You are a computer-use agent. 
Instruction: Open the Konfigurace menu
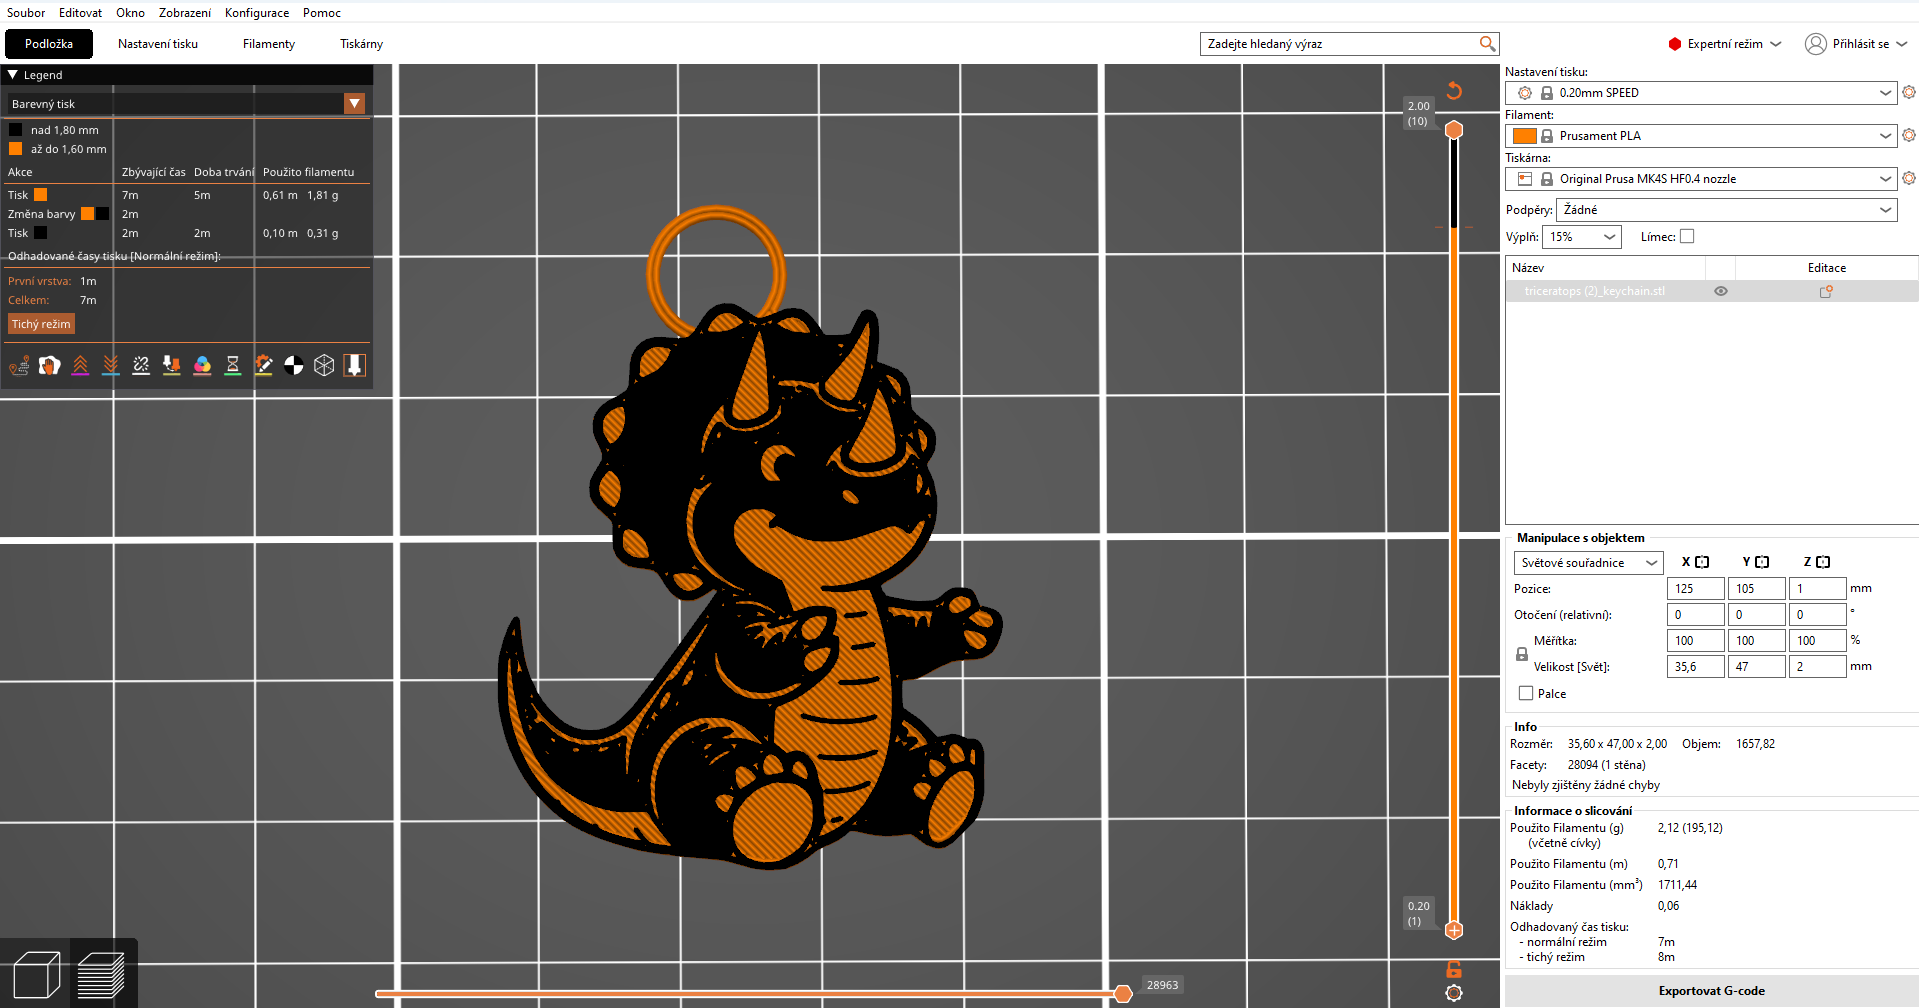pos(257,13)
